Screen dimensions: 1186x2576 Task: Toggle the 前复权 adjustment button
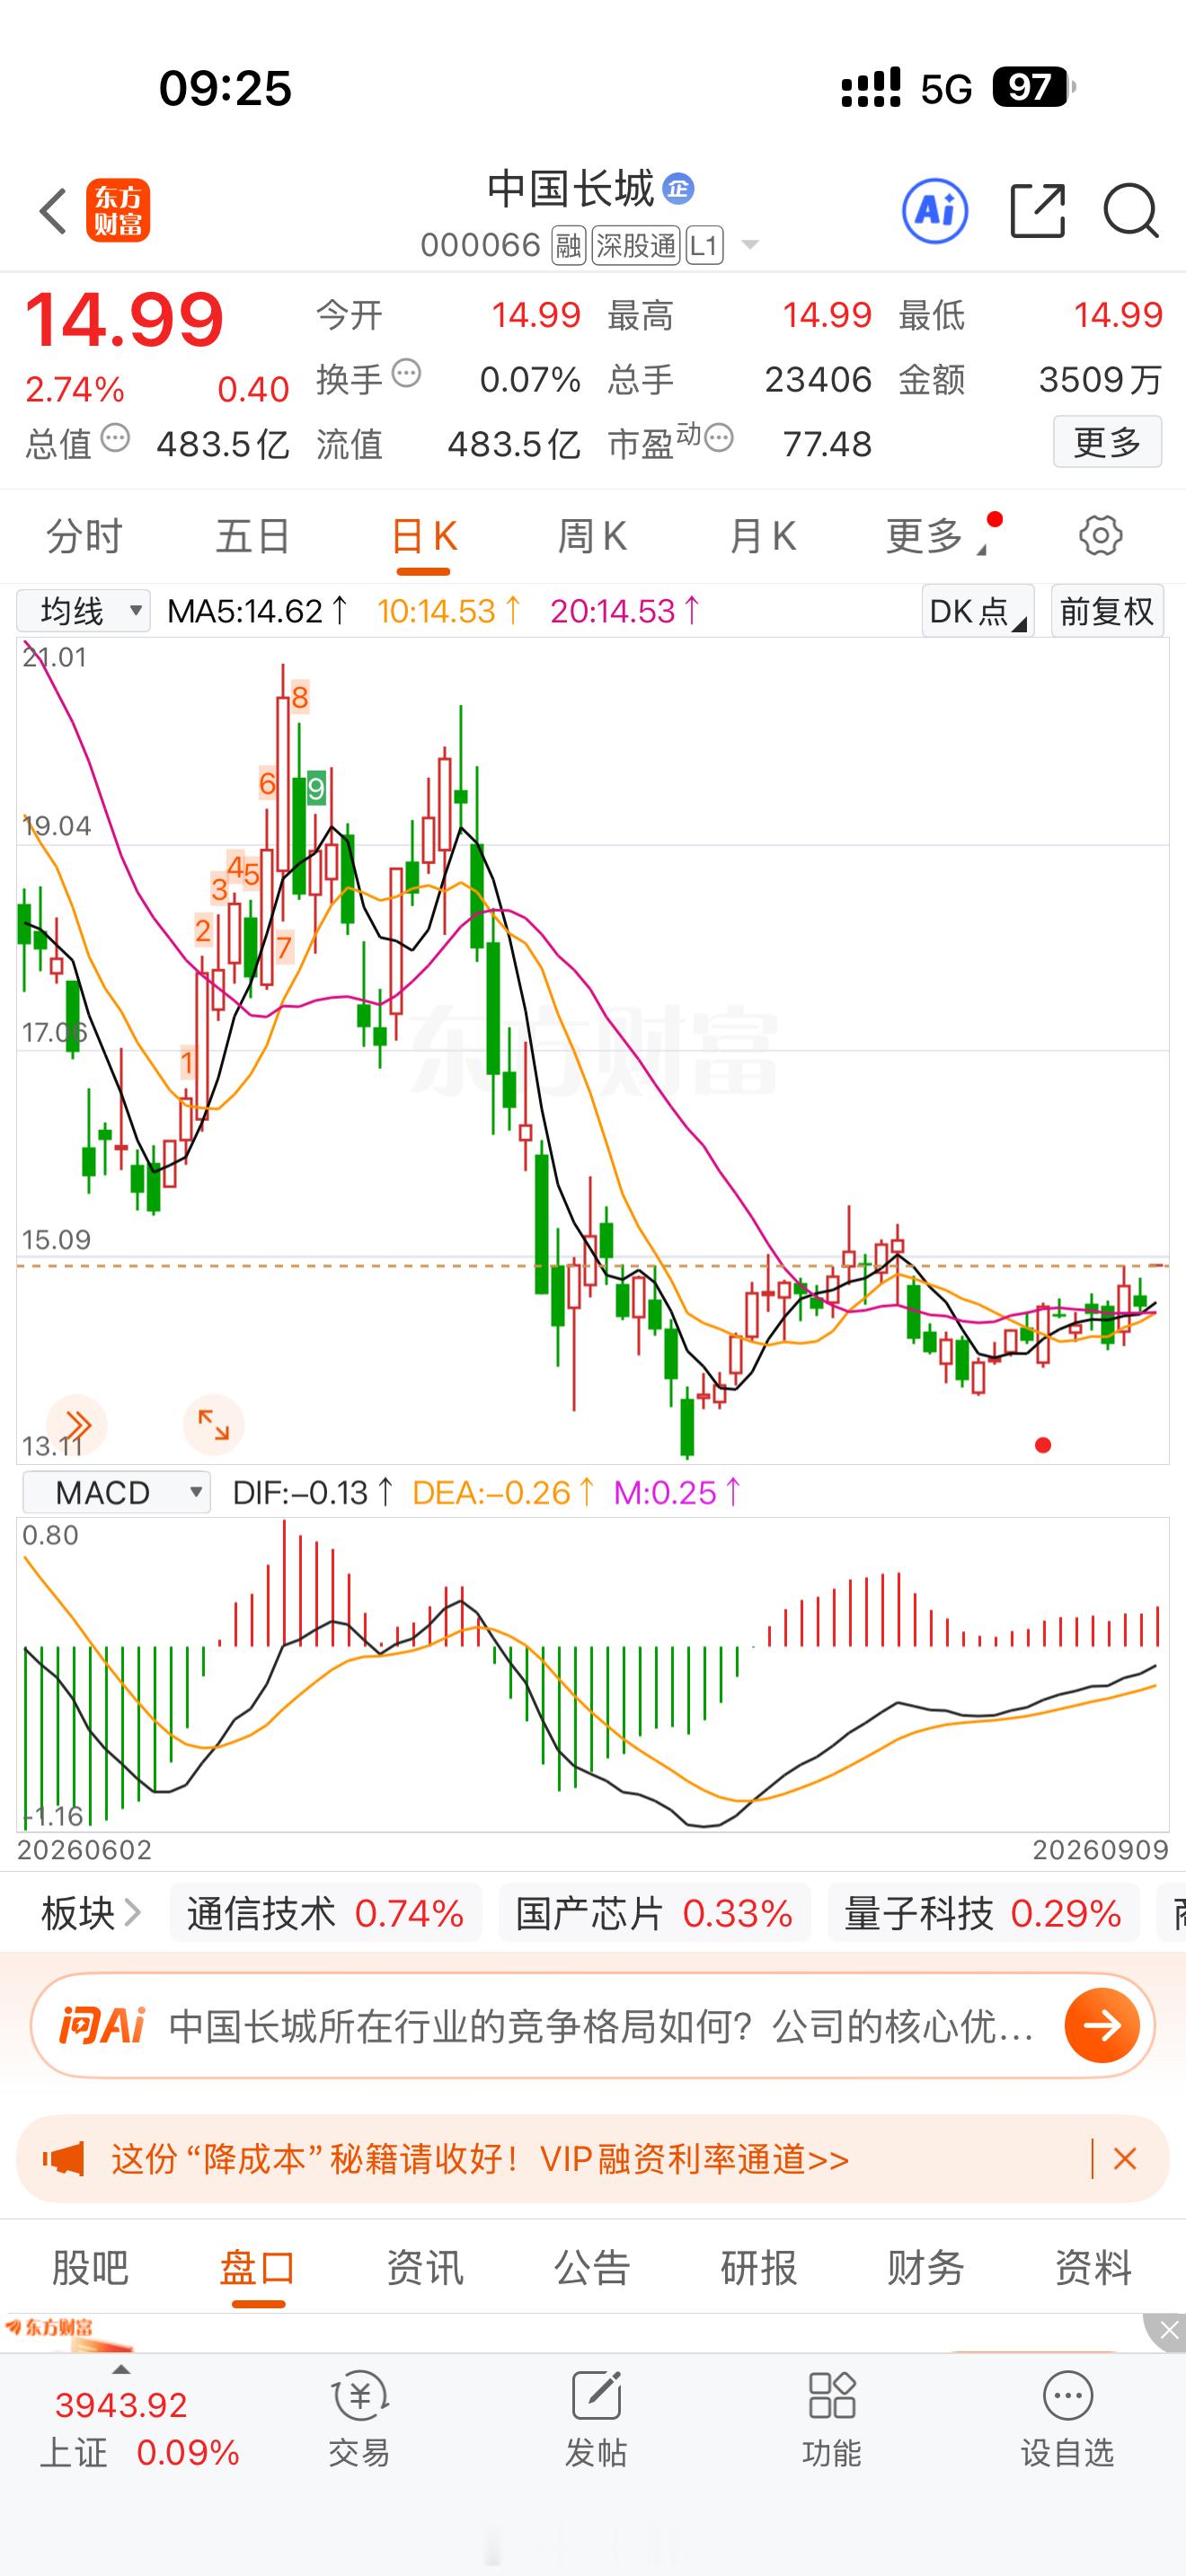pos(1107,611)
